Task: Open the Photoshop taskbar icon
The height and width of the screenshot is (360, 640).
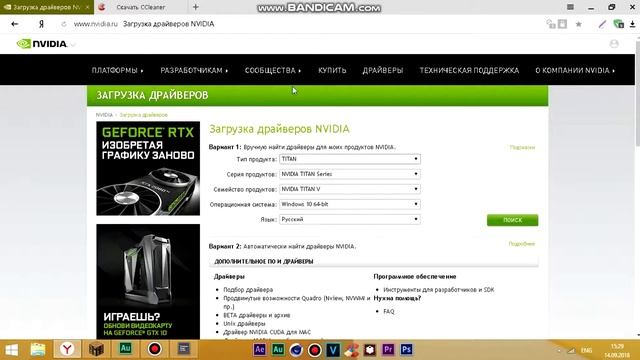Action: pos(407,350)
